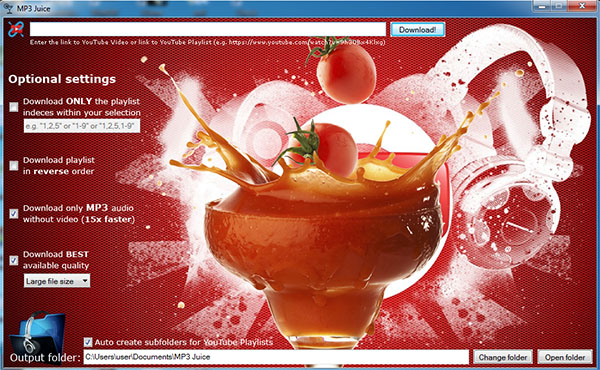Toggle Auto create subfolders for YouTube Playlists

point(88,342)
